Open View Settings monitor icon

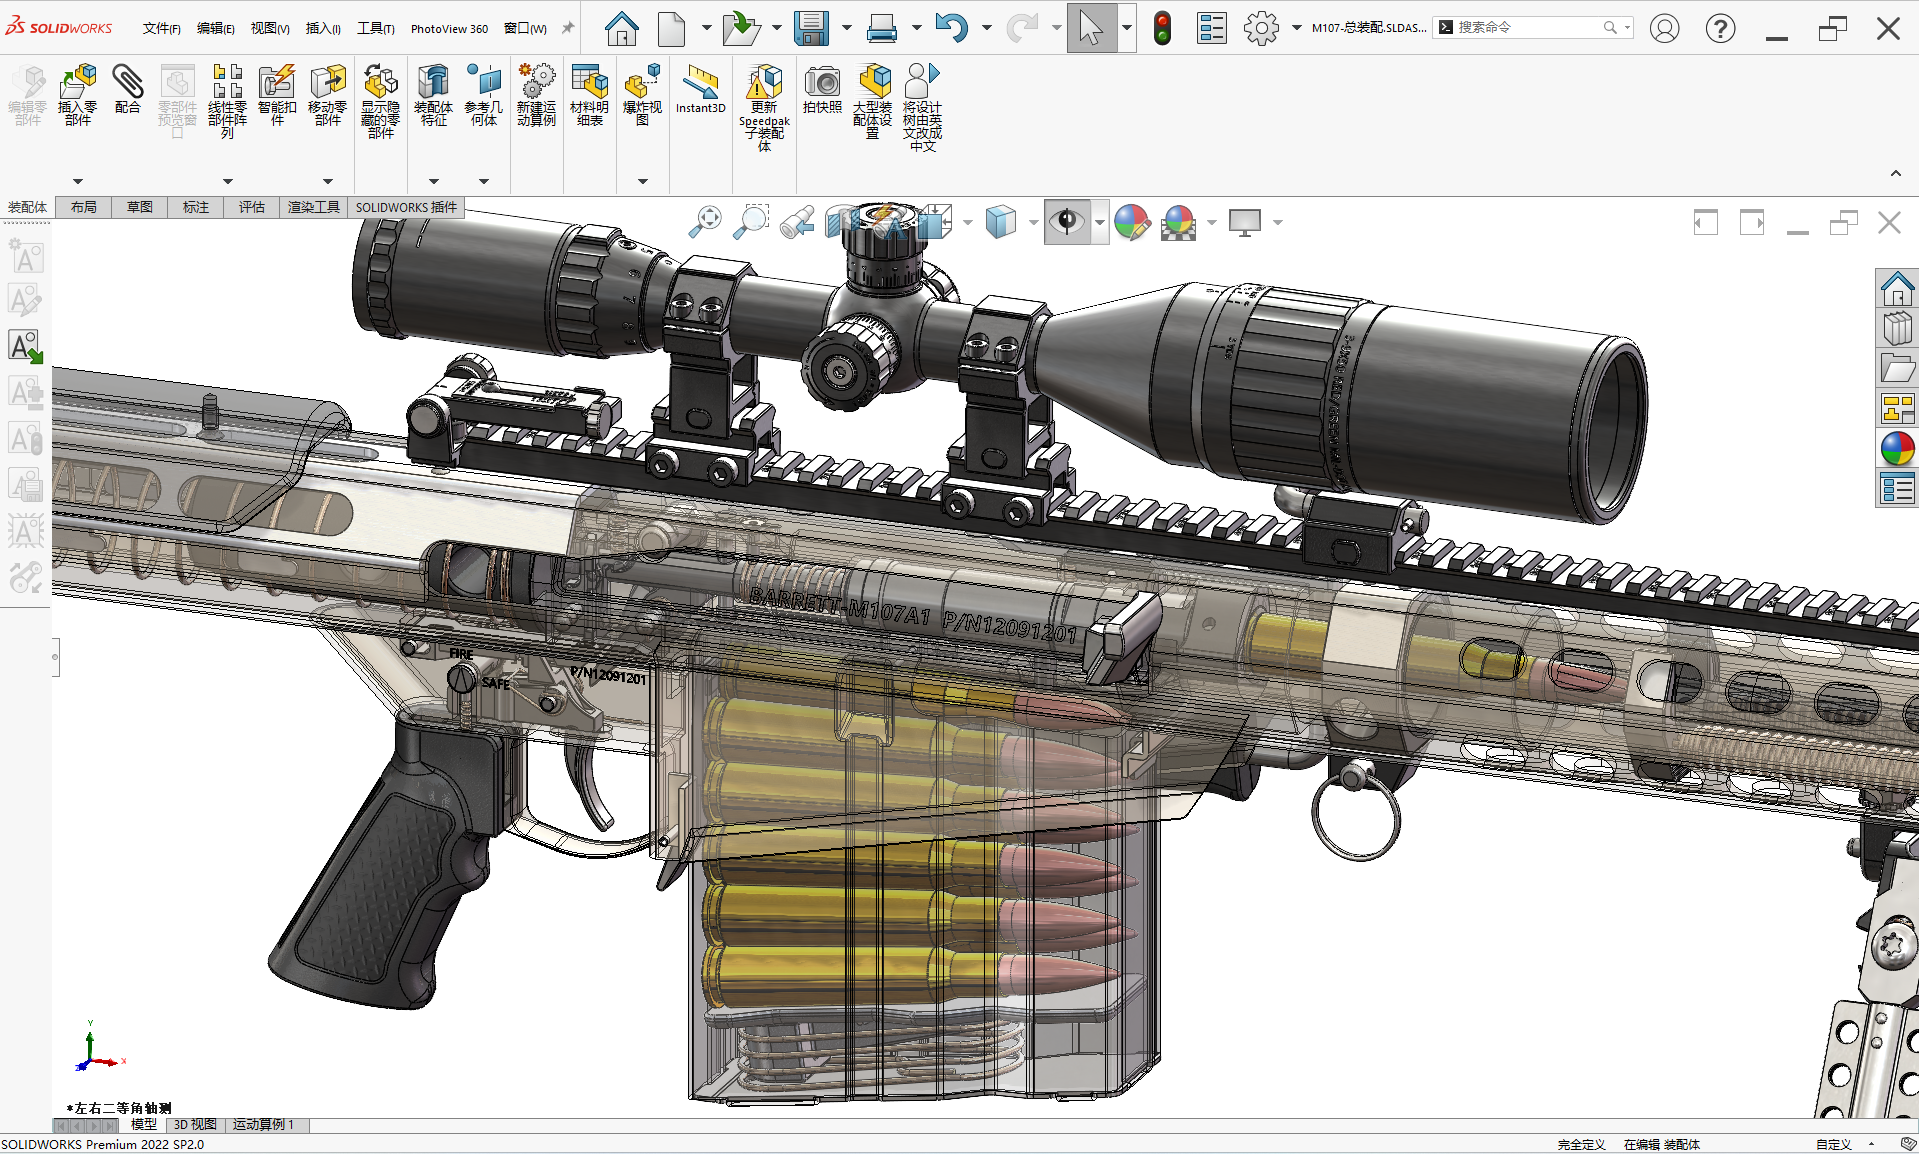(1245, 221)
